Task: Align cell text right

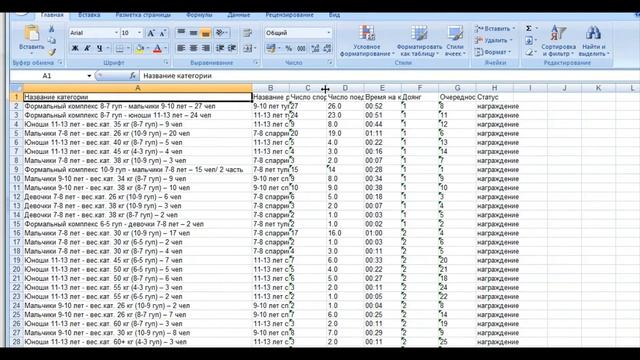Action: click(206, 49)
